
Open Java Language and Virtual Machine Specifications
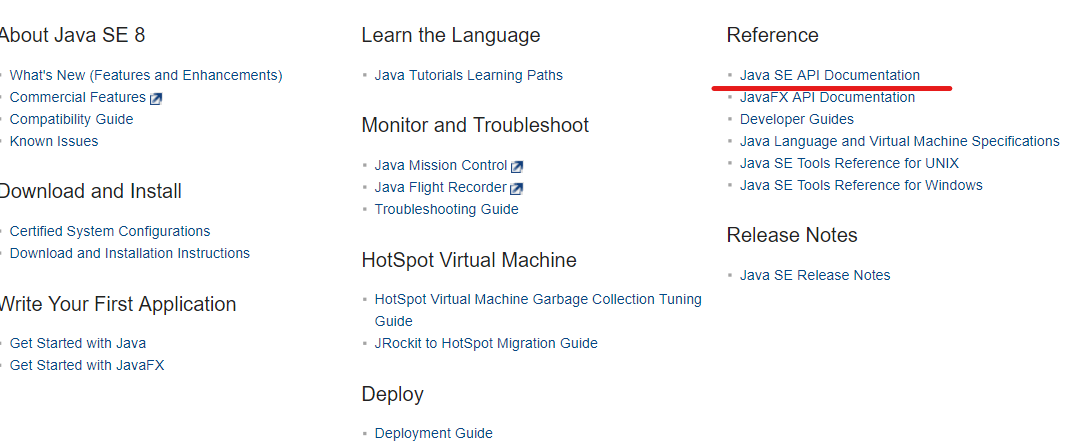click(899, 142)
